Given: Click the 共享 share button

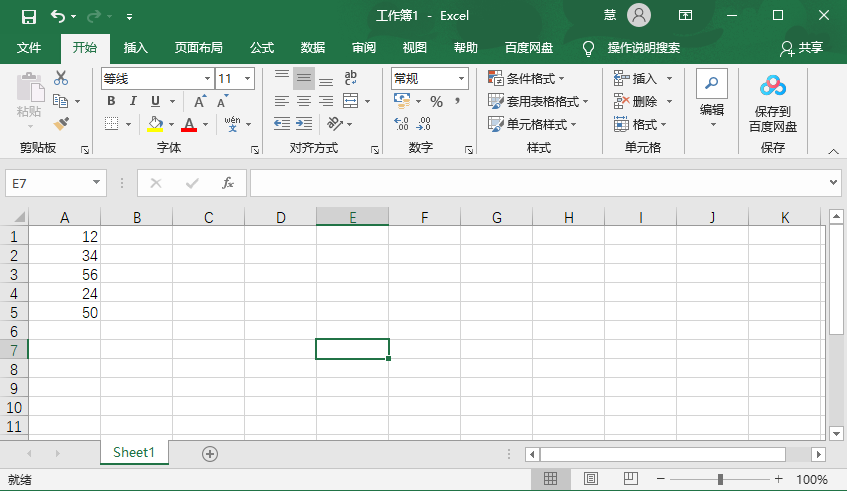Looking at the screenshot, I should (802, 47).
